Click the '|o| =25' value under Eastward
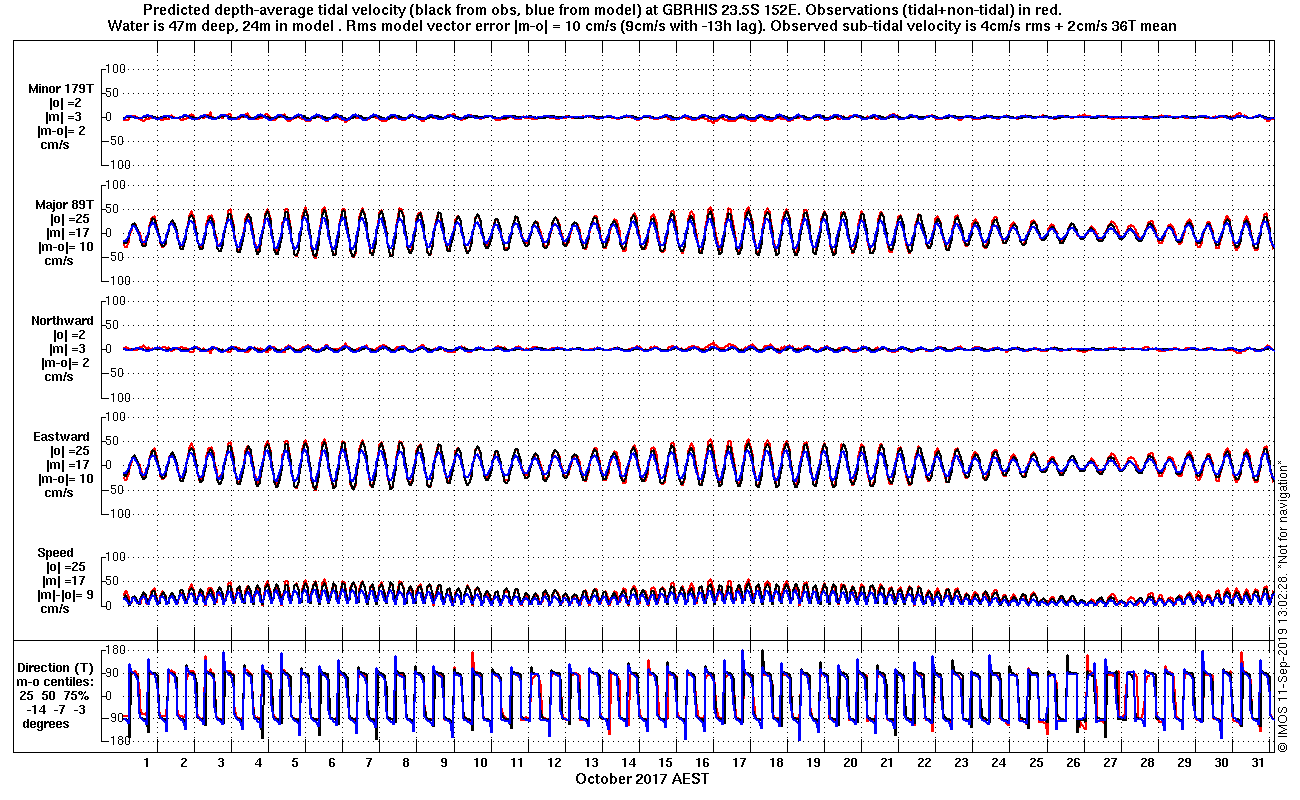 70,451
